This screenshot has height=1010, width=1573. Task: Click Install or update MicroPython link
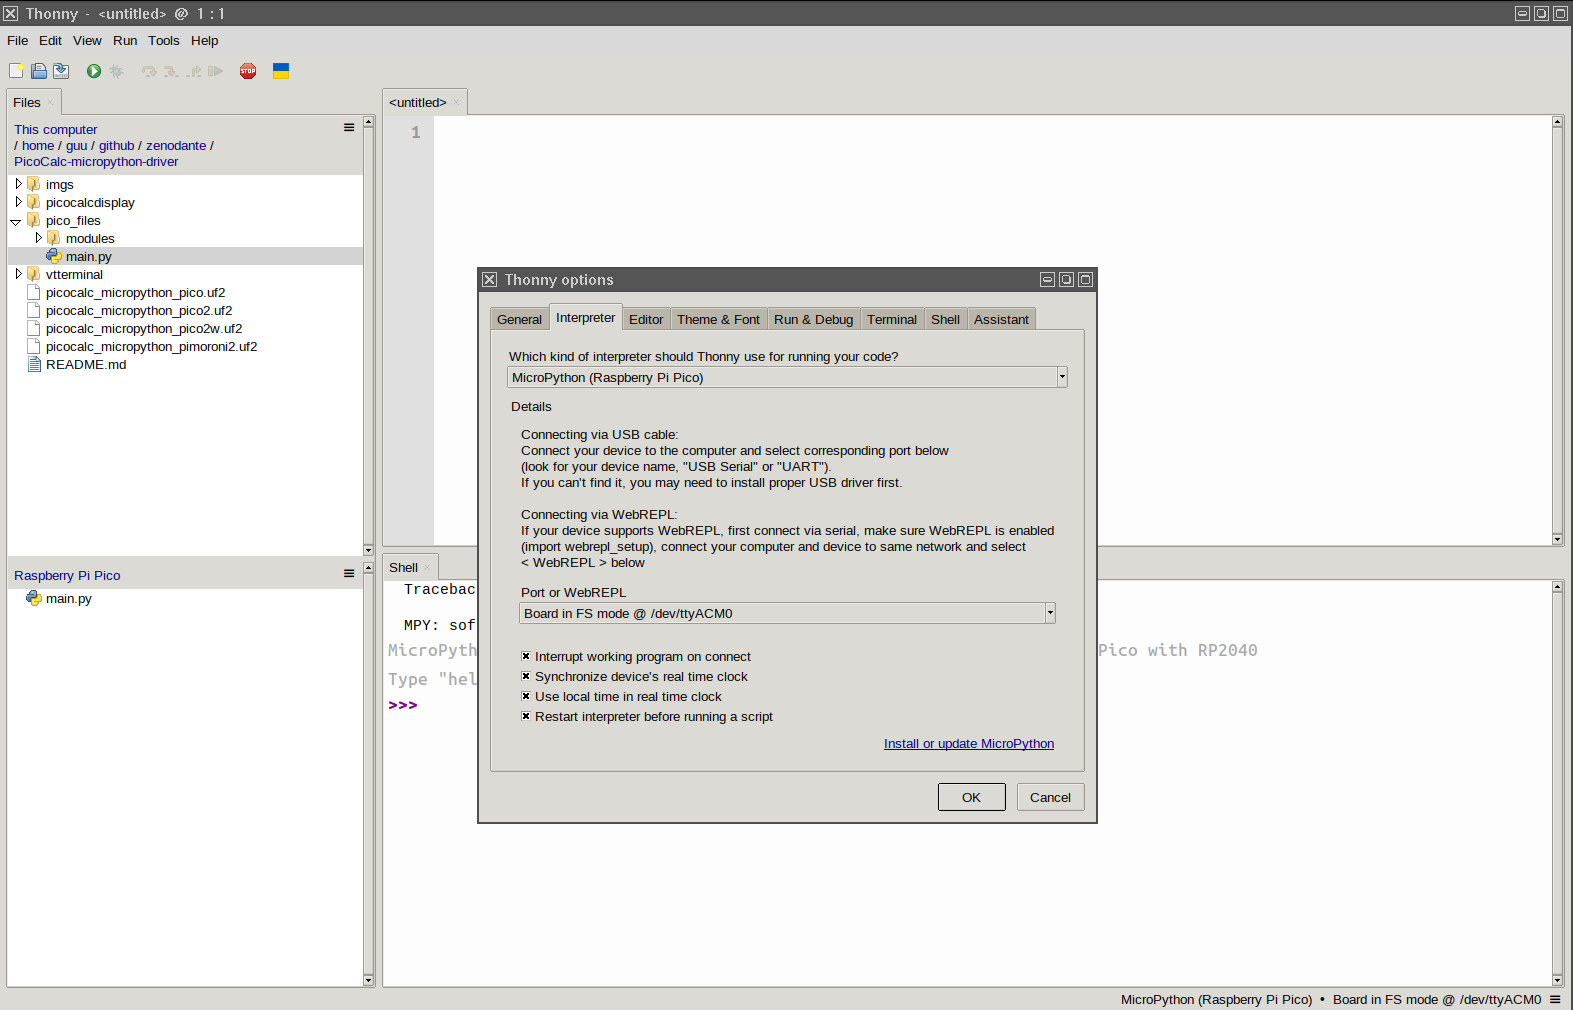pyautogui.click(x=968, y=744)
